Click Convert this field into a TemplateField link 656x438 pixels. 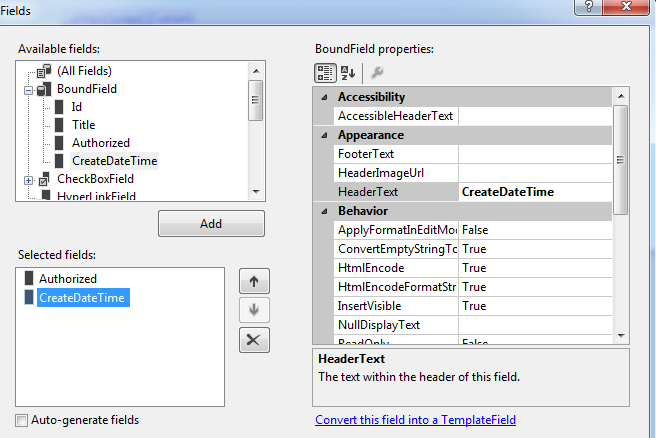click(x=415, y=420)
